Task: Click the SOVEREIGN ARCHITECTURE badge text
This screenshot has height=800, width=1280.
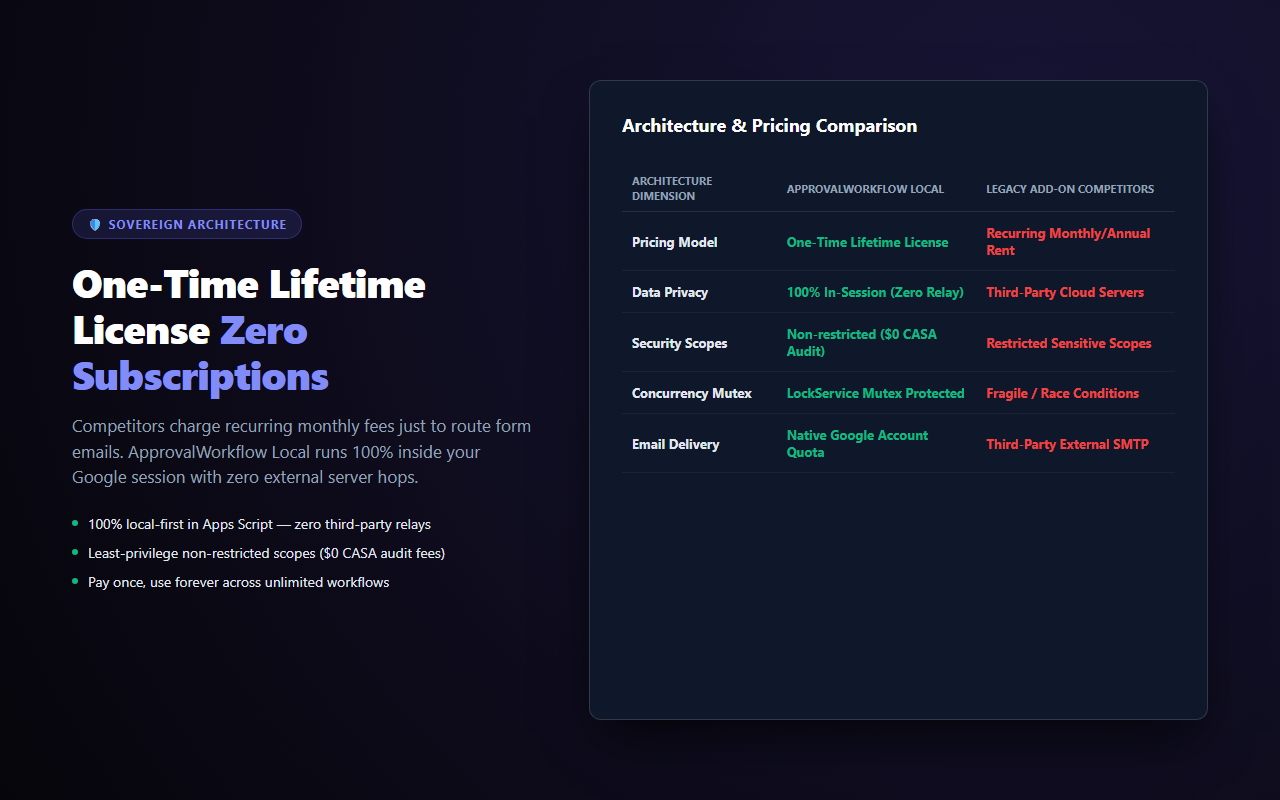Action: click(x=197, y=225)
